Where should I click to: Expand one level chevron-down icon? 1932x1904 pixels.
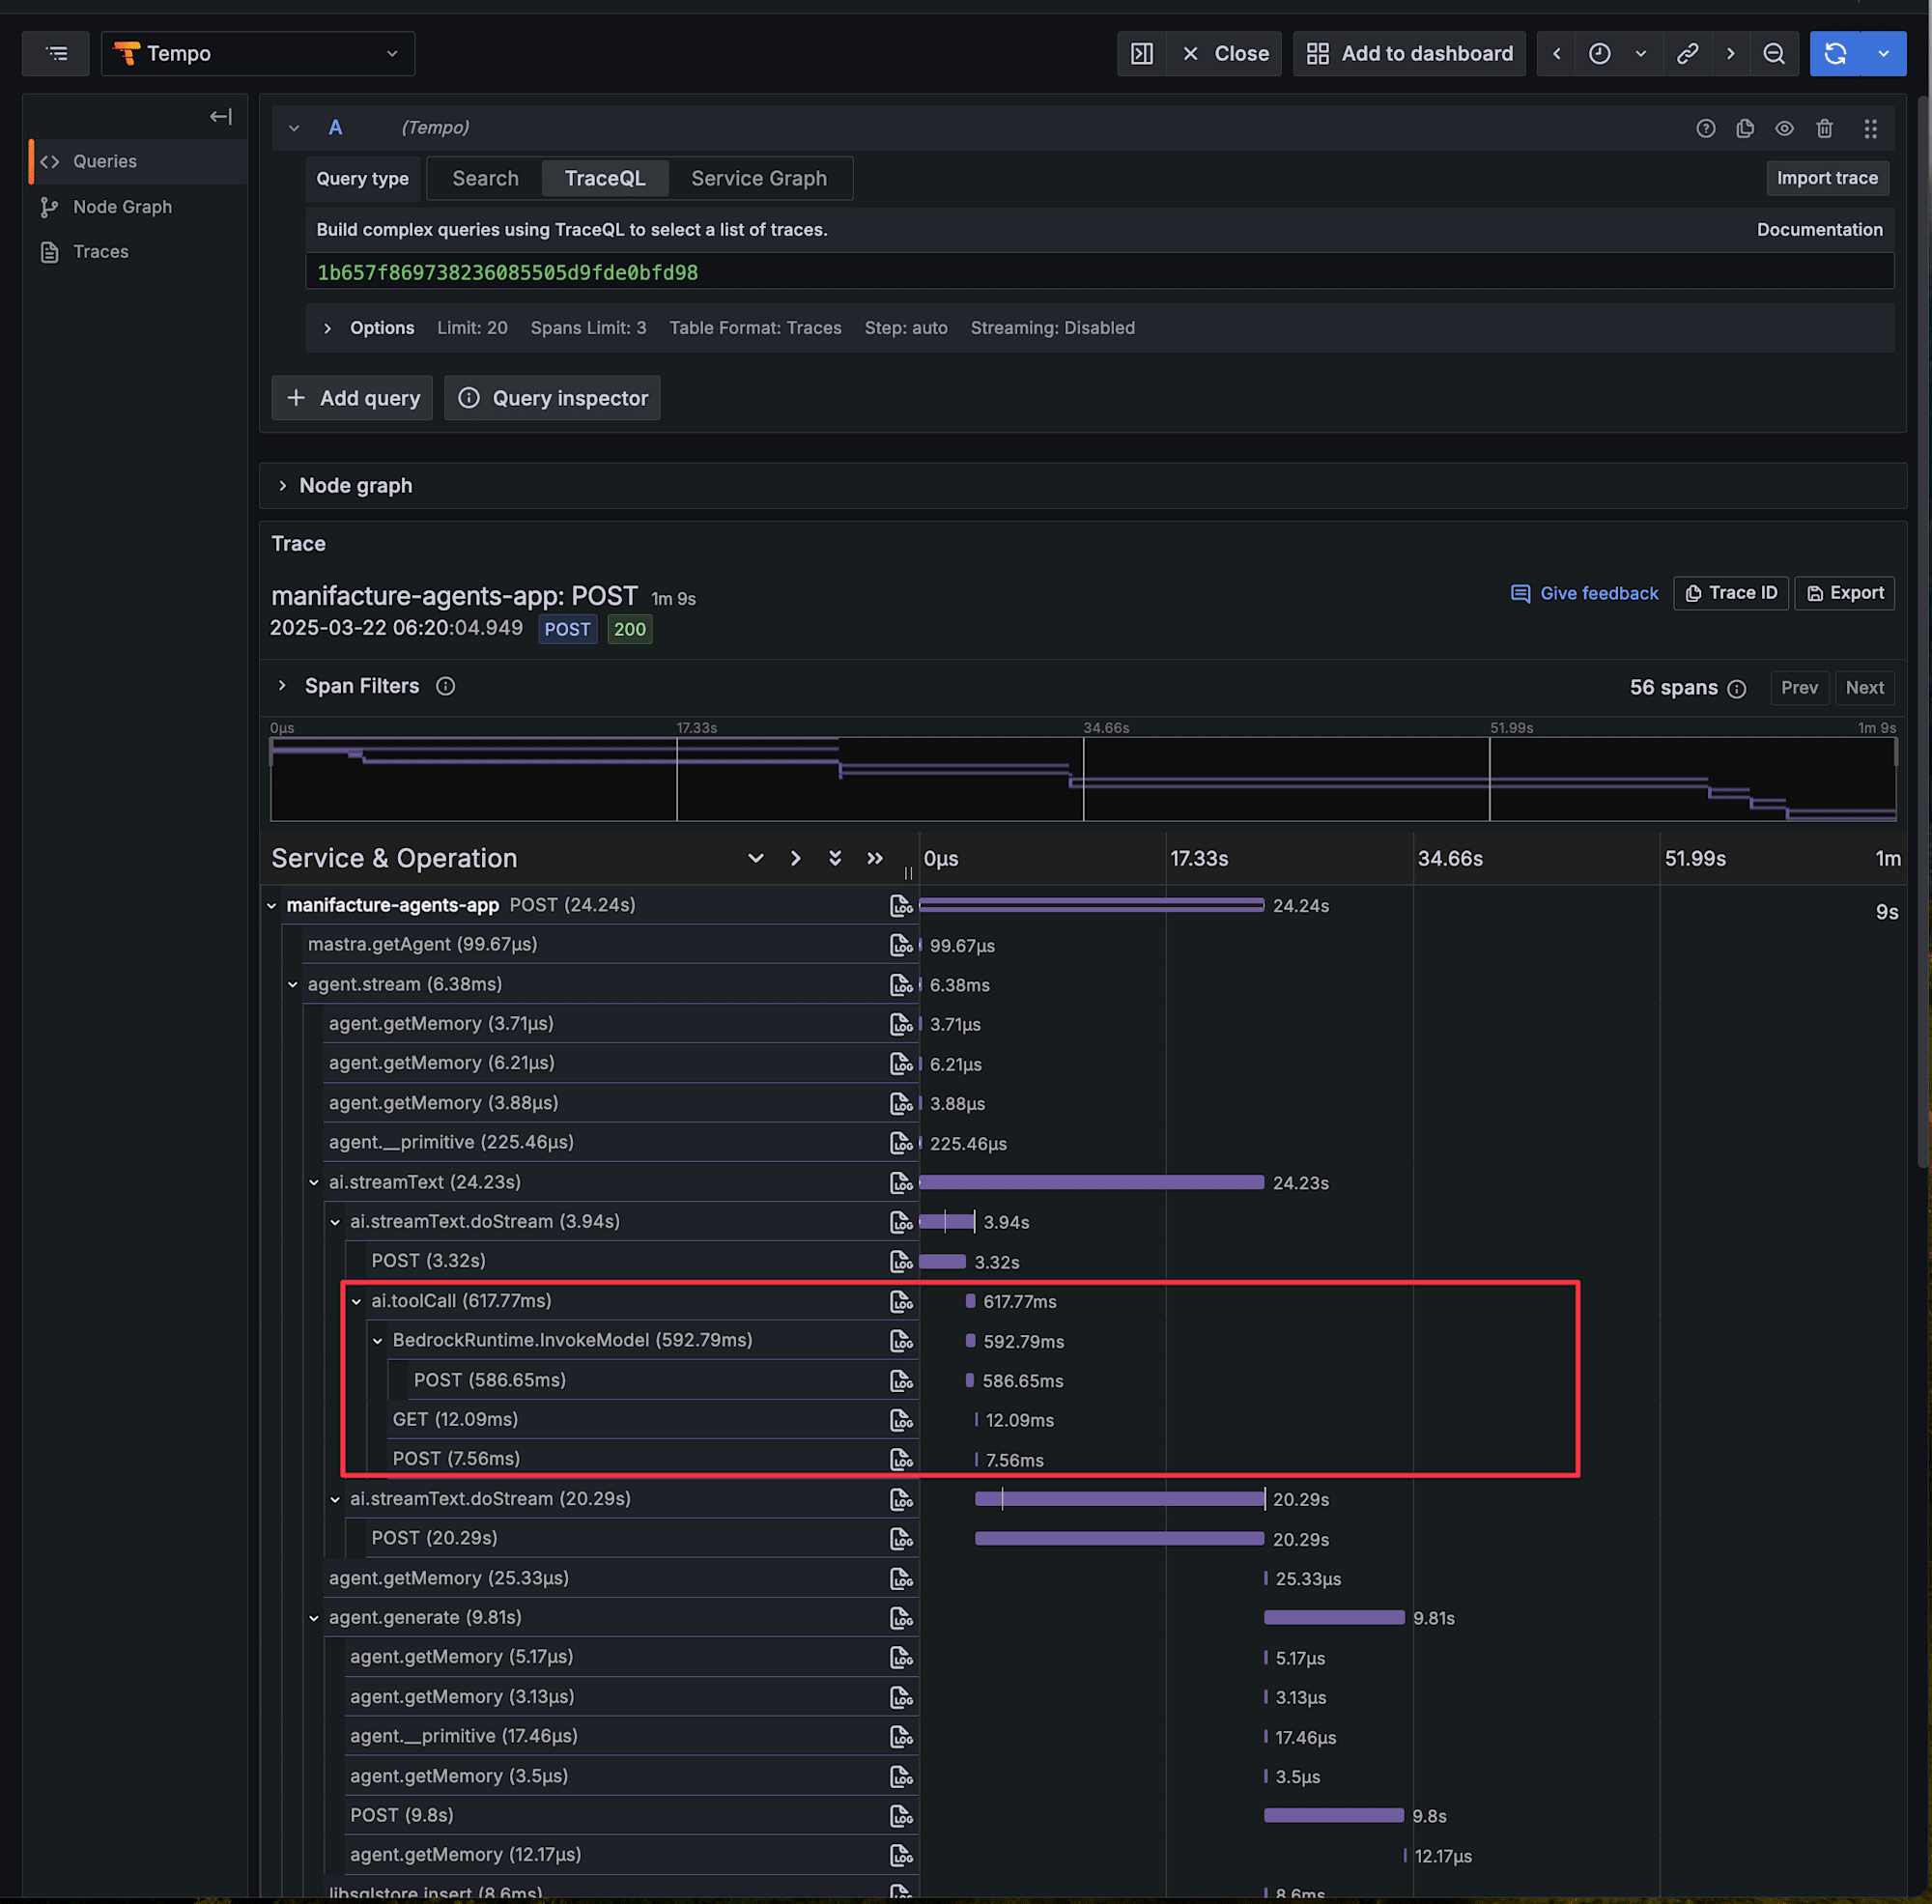pos(756,859)
